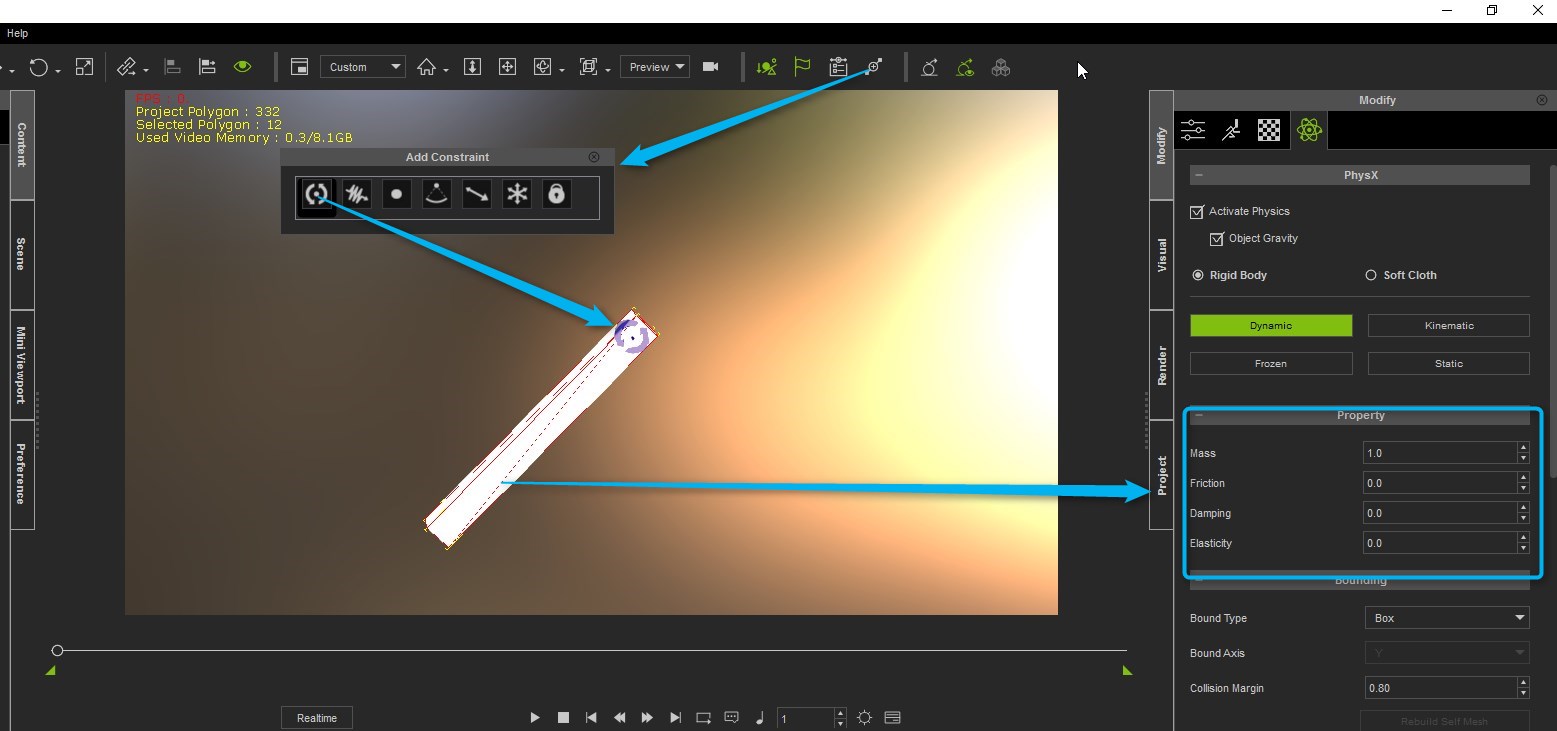Click the Realtime button
1557x731 pixels.
click(317, 718)
